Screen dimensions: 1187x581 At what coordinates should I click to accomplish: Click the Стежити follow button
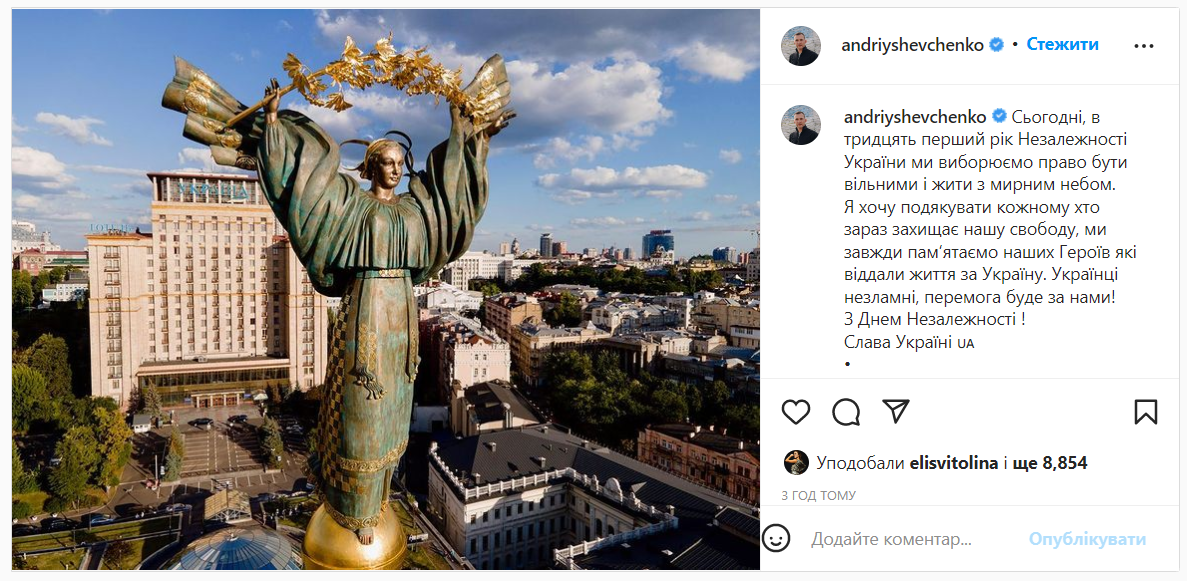[1062, 45]
